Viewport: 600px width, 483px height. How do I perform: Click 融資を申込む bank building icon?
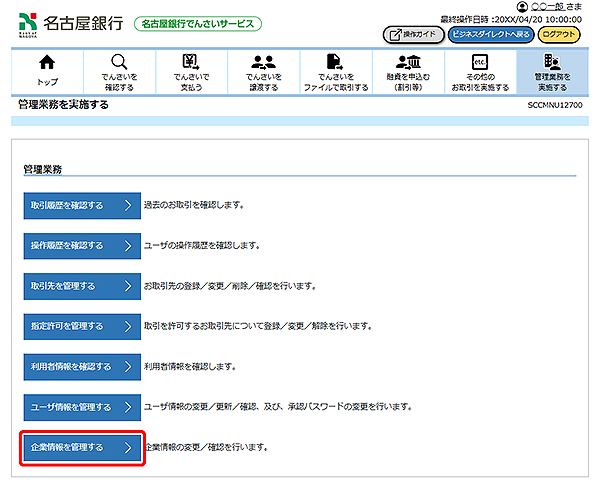pos(407,64)
